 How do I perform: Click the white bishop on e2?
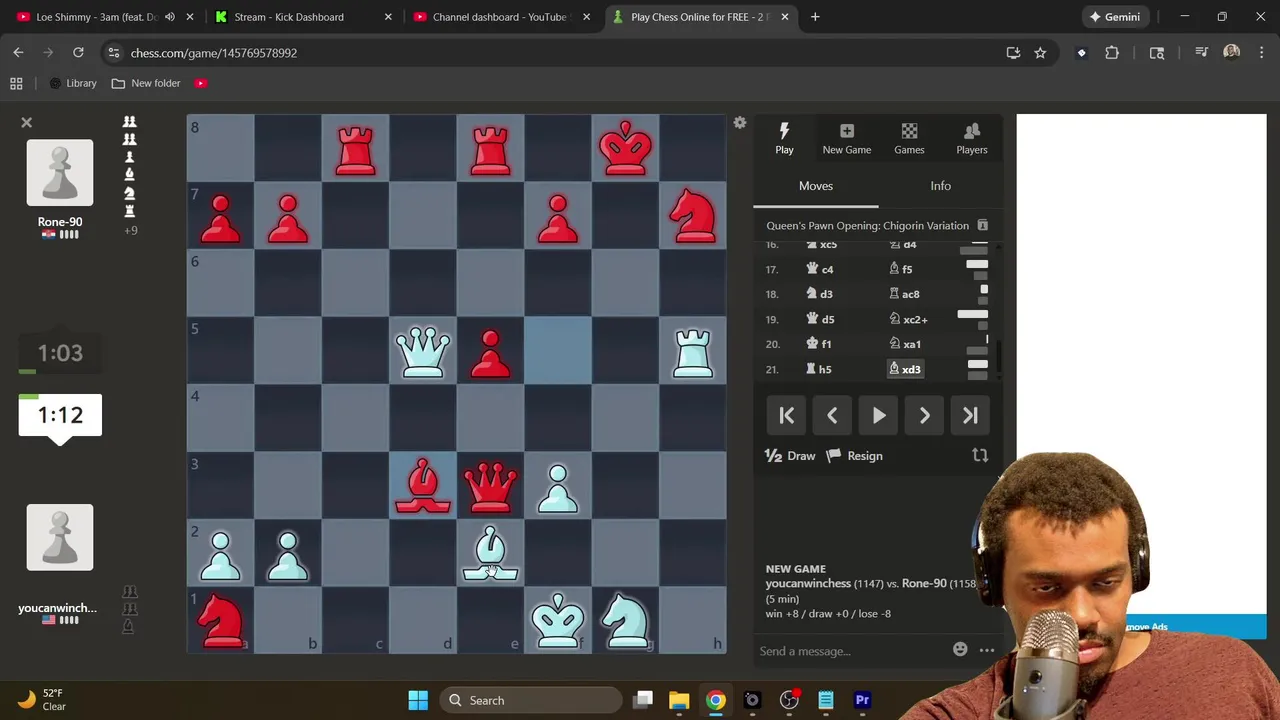pos(490,554)
